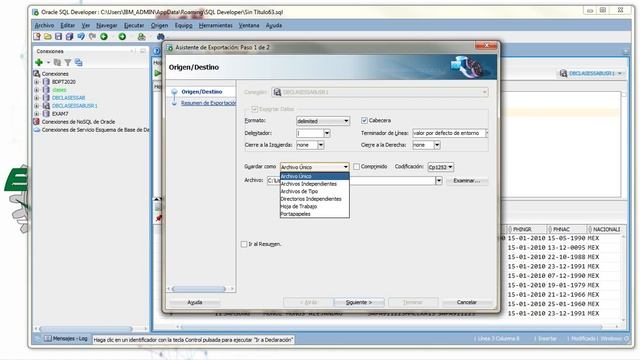
Task: Click the Save toolbar icon
Action: point(58,37)
